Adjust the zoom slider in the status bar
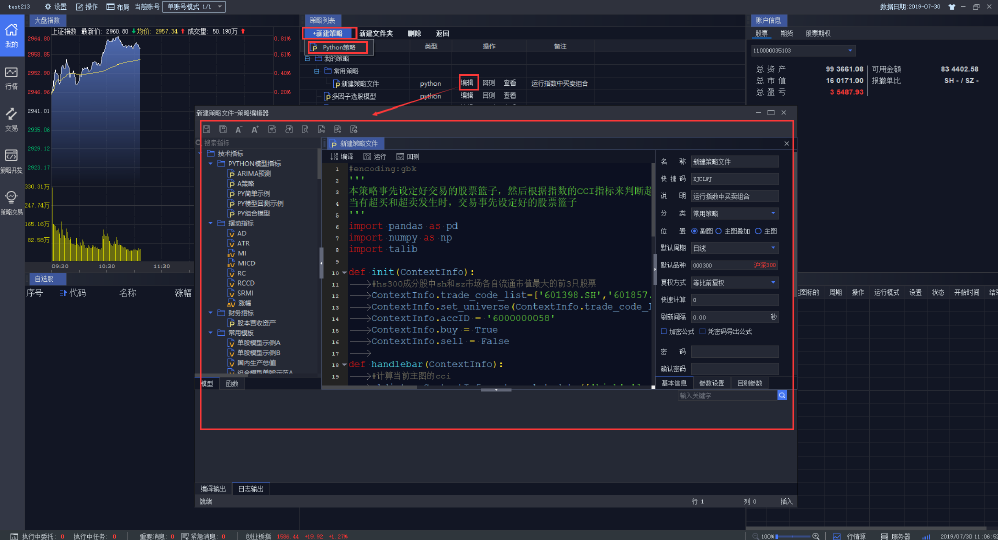Screen dimensions: 998x540 pyautogui.click(x=793, y=536)
